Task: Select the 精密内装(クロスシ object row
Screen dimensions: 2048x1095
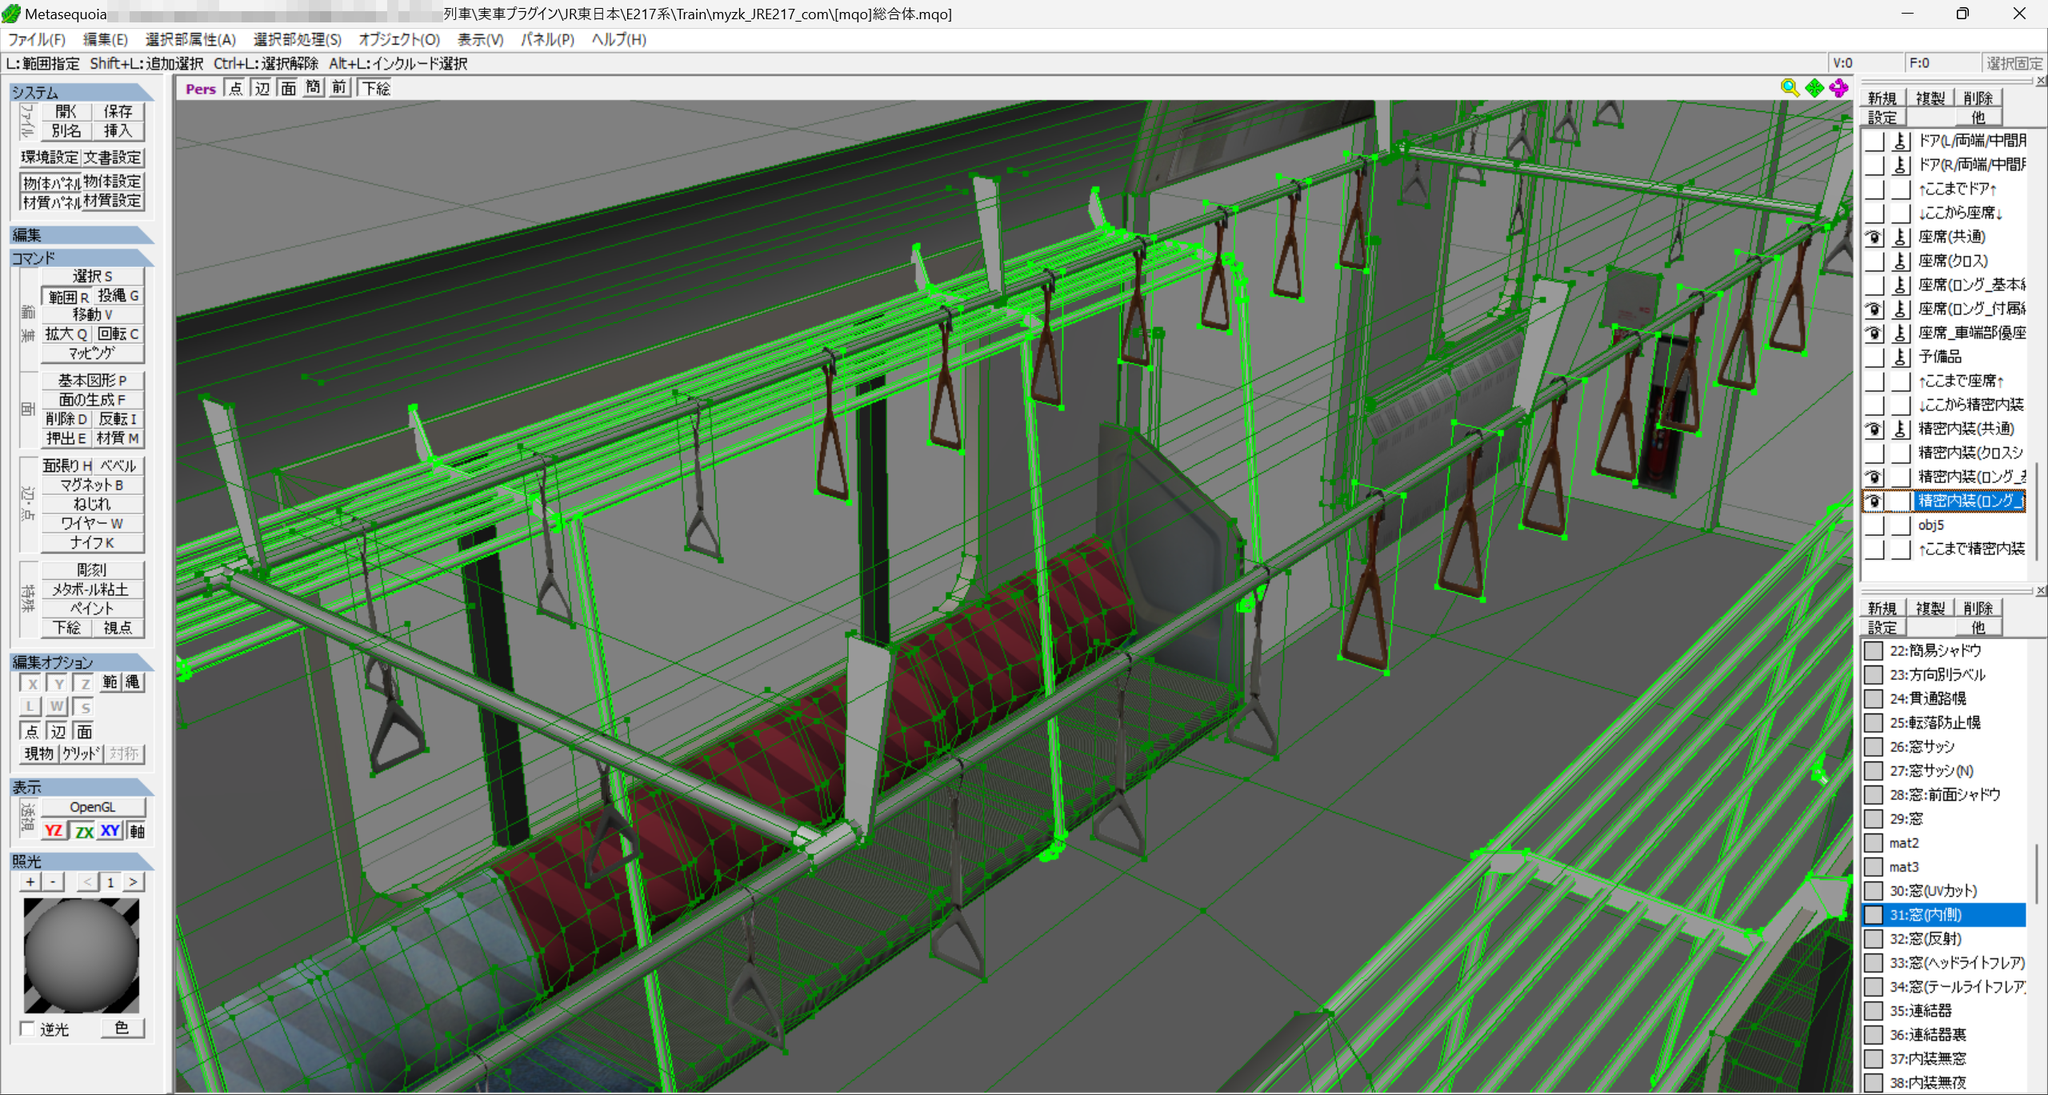Action: 1970,453
